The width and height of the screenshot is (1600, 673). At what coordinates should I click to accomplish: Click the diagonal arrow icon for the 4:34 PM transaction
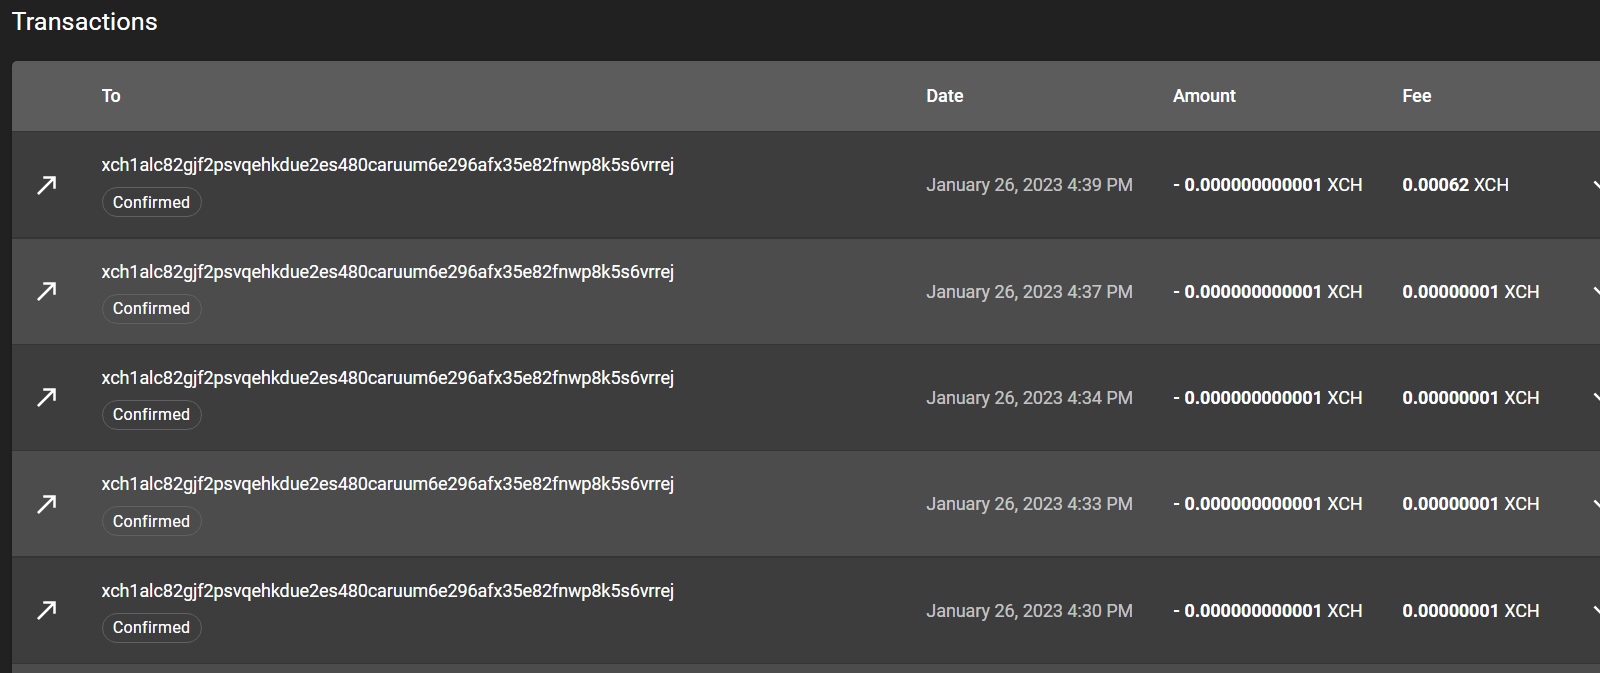click(46, 397)
